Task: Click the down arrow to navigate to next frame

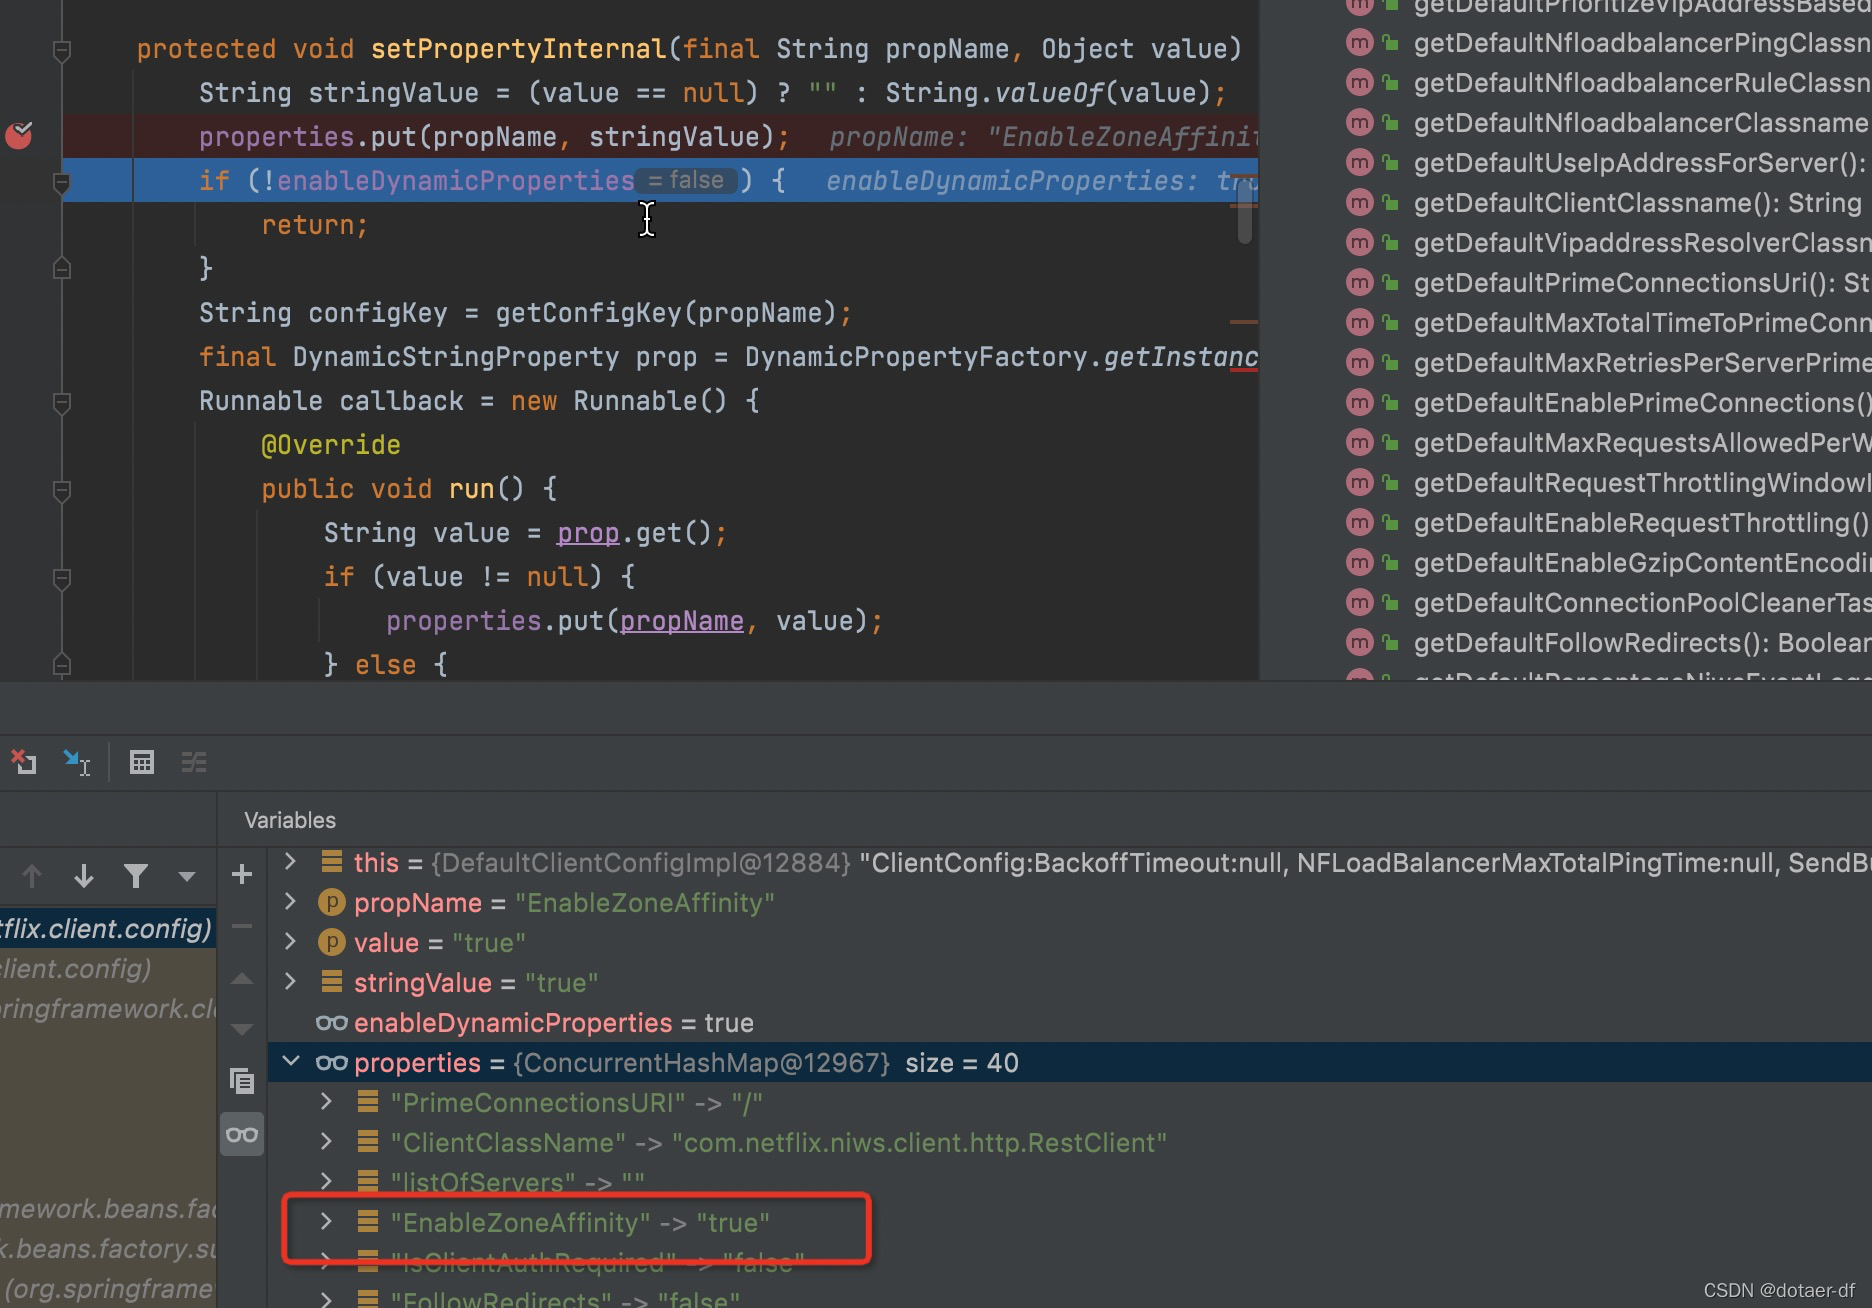Action: [x=84, y=876]
